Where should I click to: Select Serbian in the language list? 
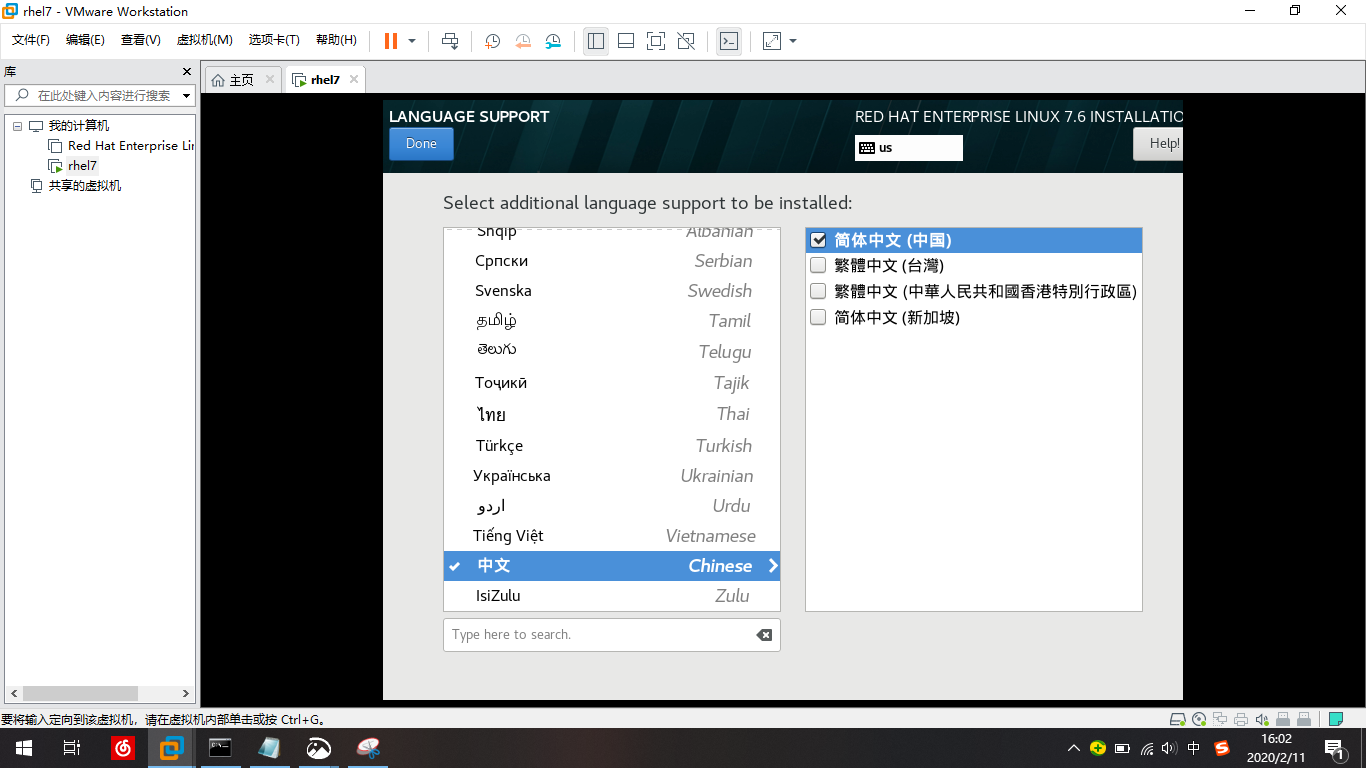tap(612, 261)
